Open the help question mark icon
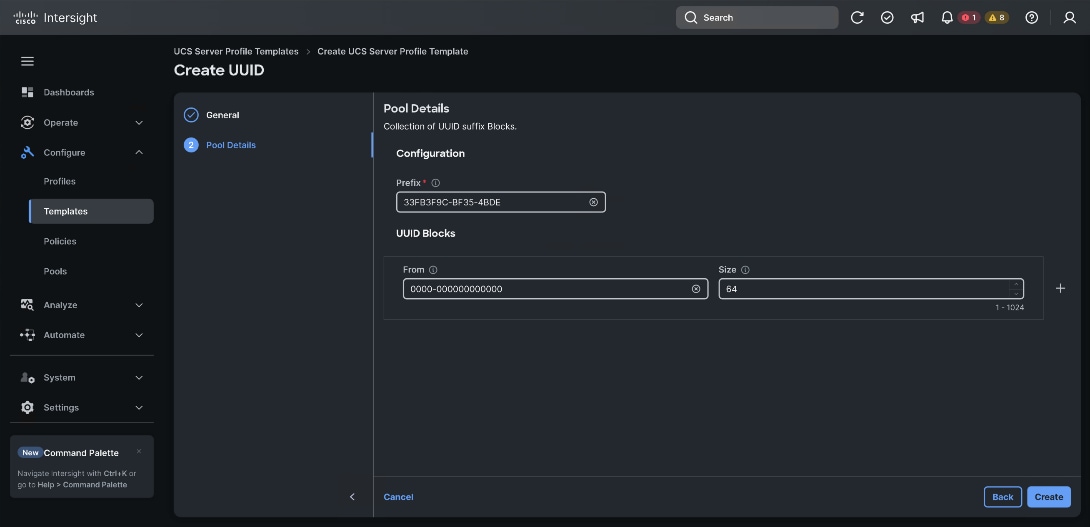The image size is (1090, 527). click(1032, 17)
